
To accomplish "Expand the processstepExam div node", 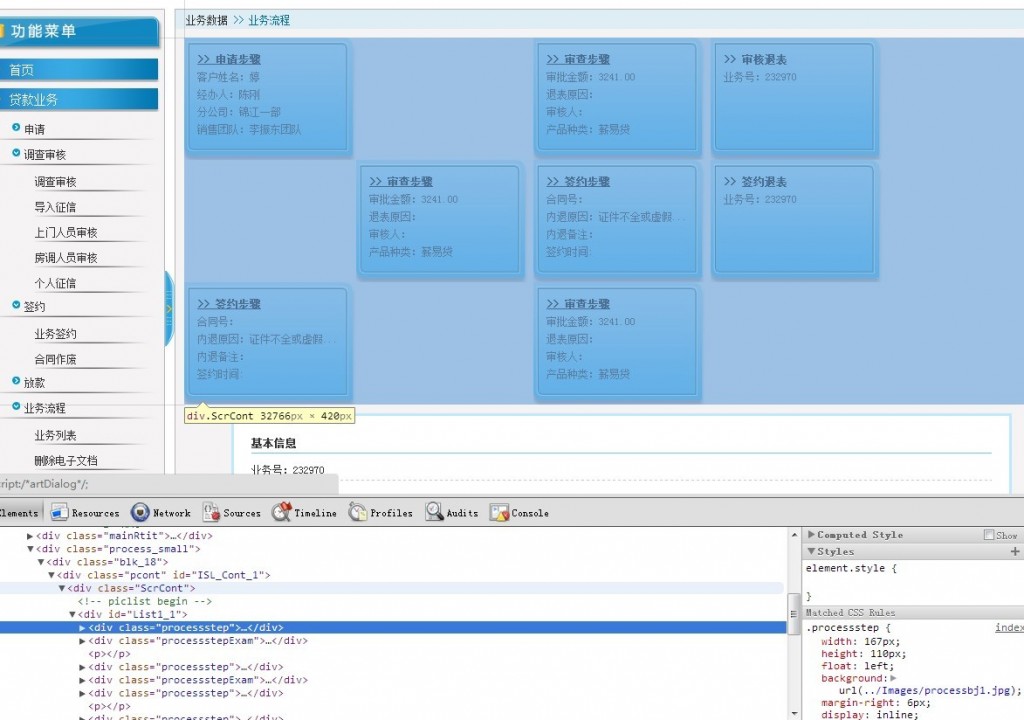I will tap(82, 641).
